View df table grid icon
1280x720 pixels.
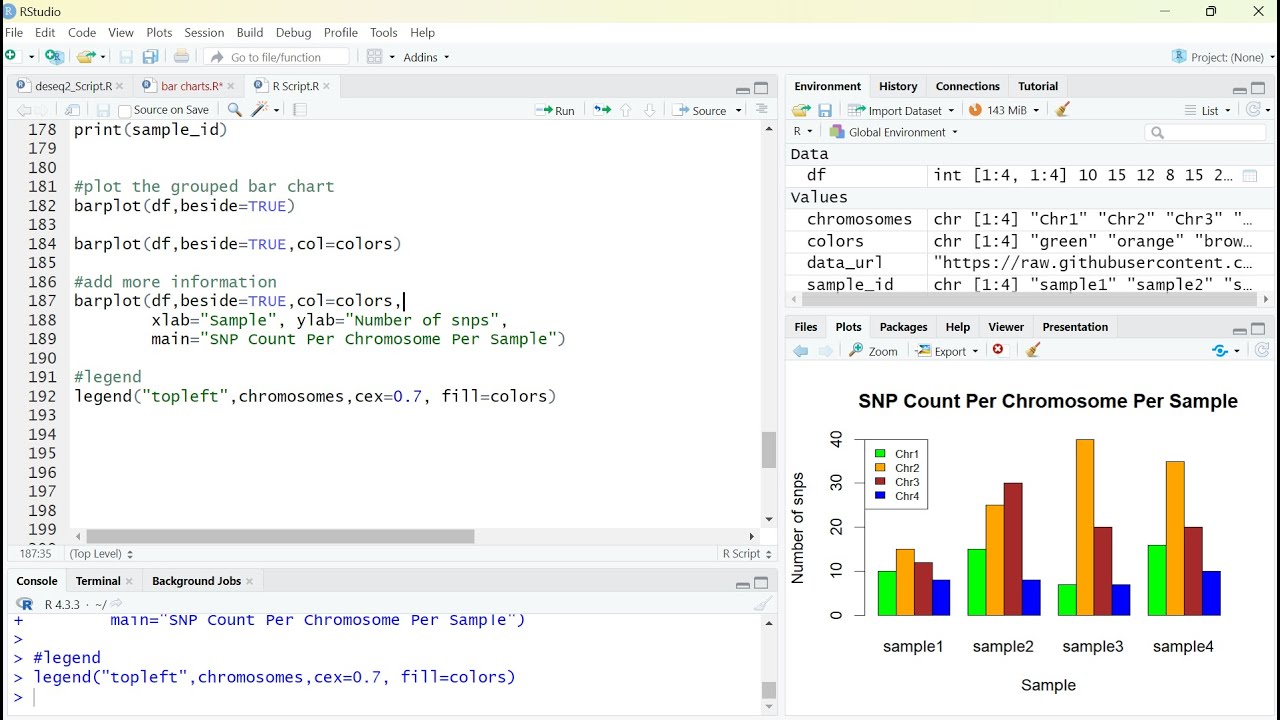pos(1250,176)
